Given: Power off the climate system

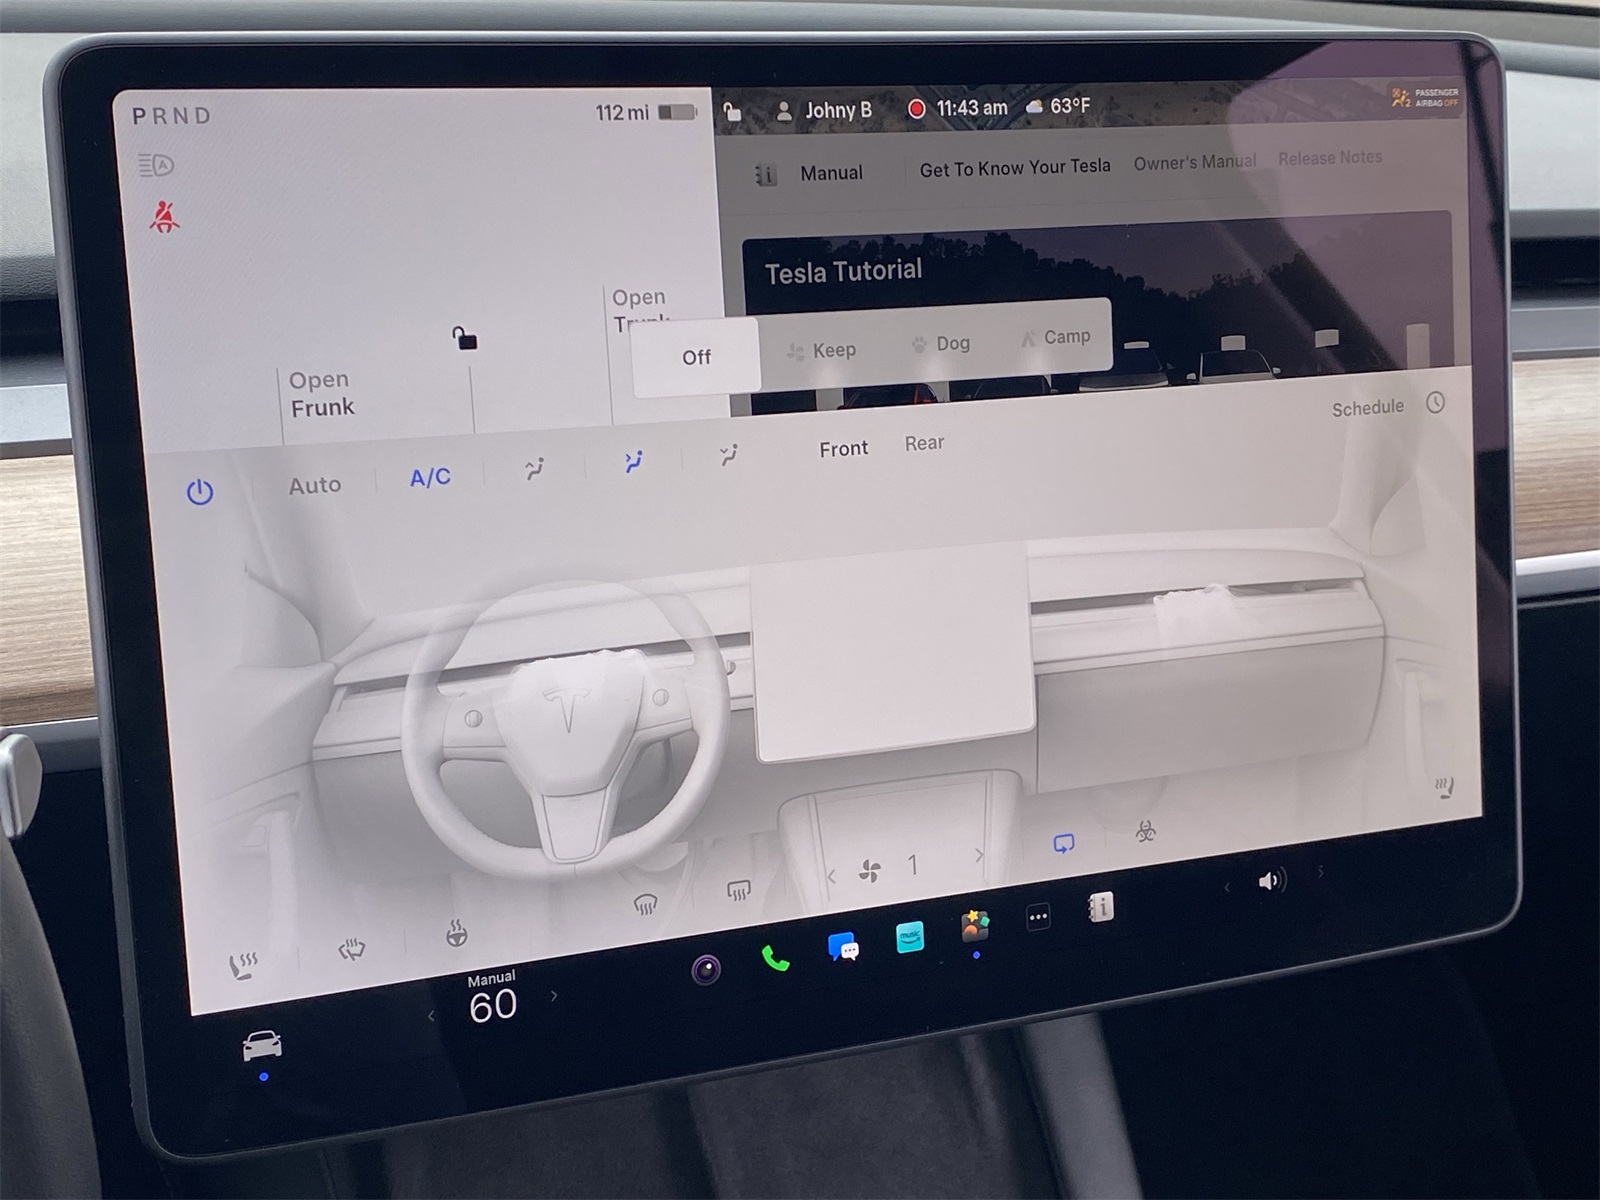Looking at the screenshot, I should tap(199, 489).
